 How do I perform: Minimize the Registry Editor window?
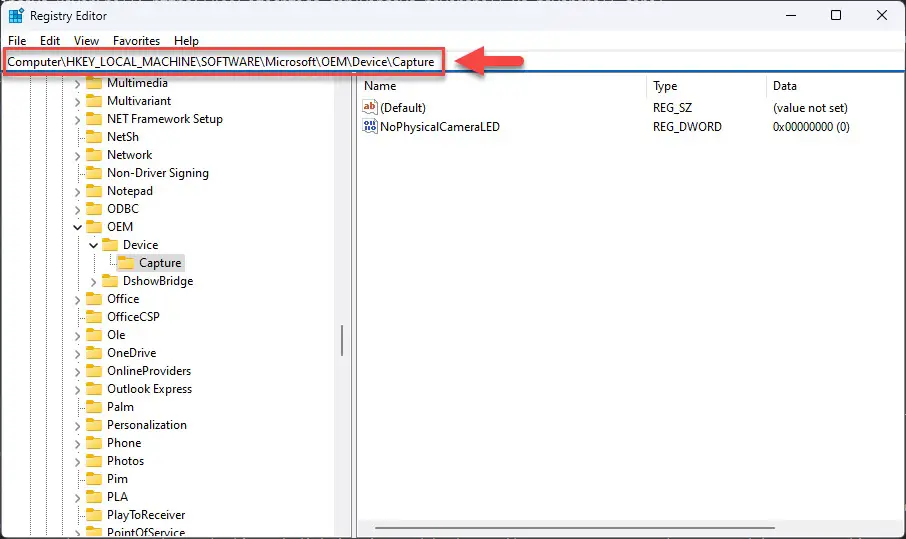[x=791, y=15]
